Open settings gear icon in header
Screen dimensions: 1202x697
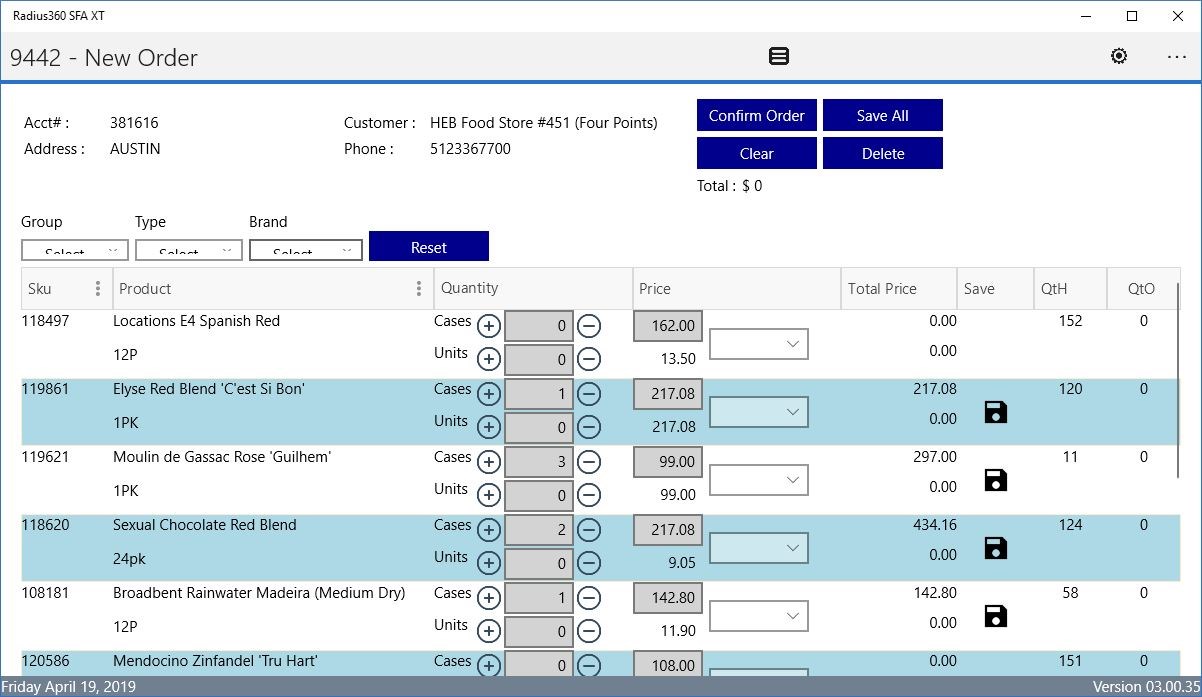pos(1119,56)
